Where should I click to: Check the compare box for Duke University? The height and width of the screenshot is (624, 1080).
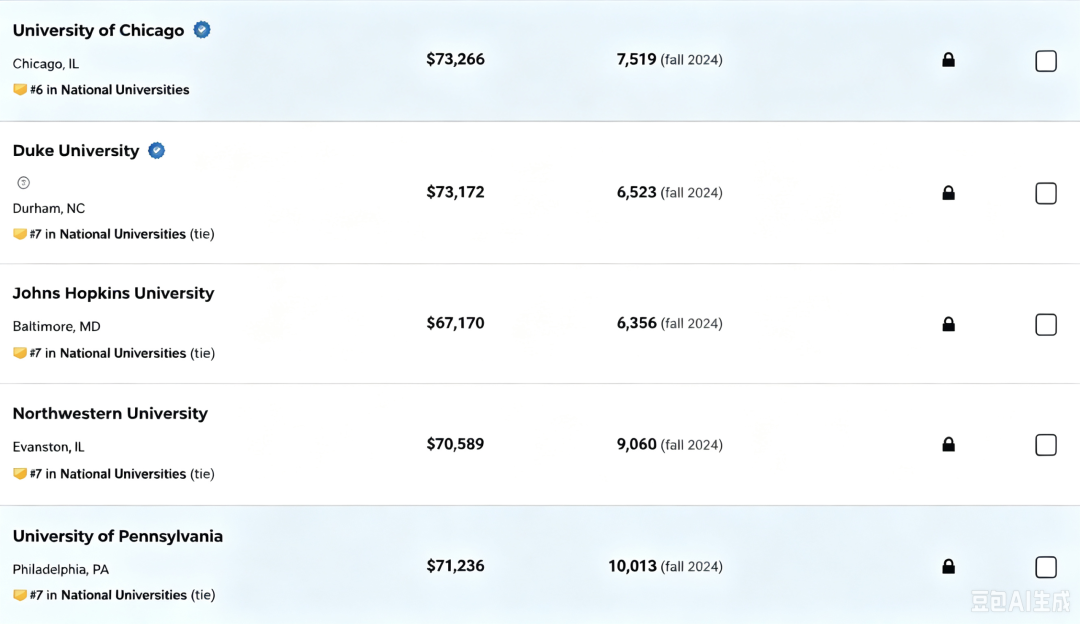1046,193
